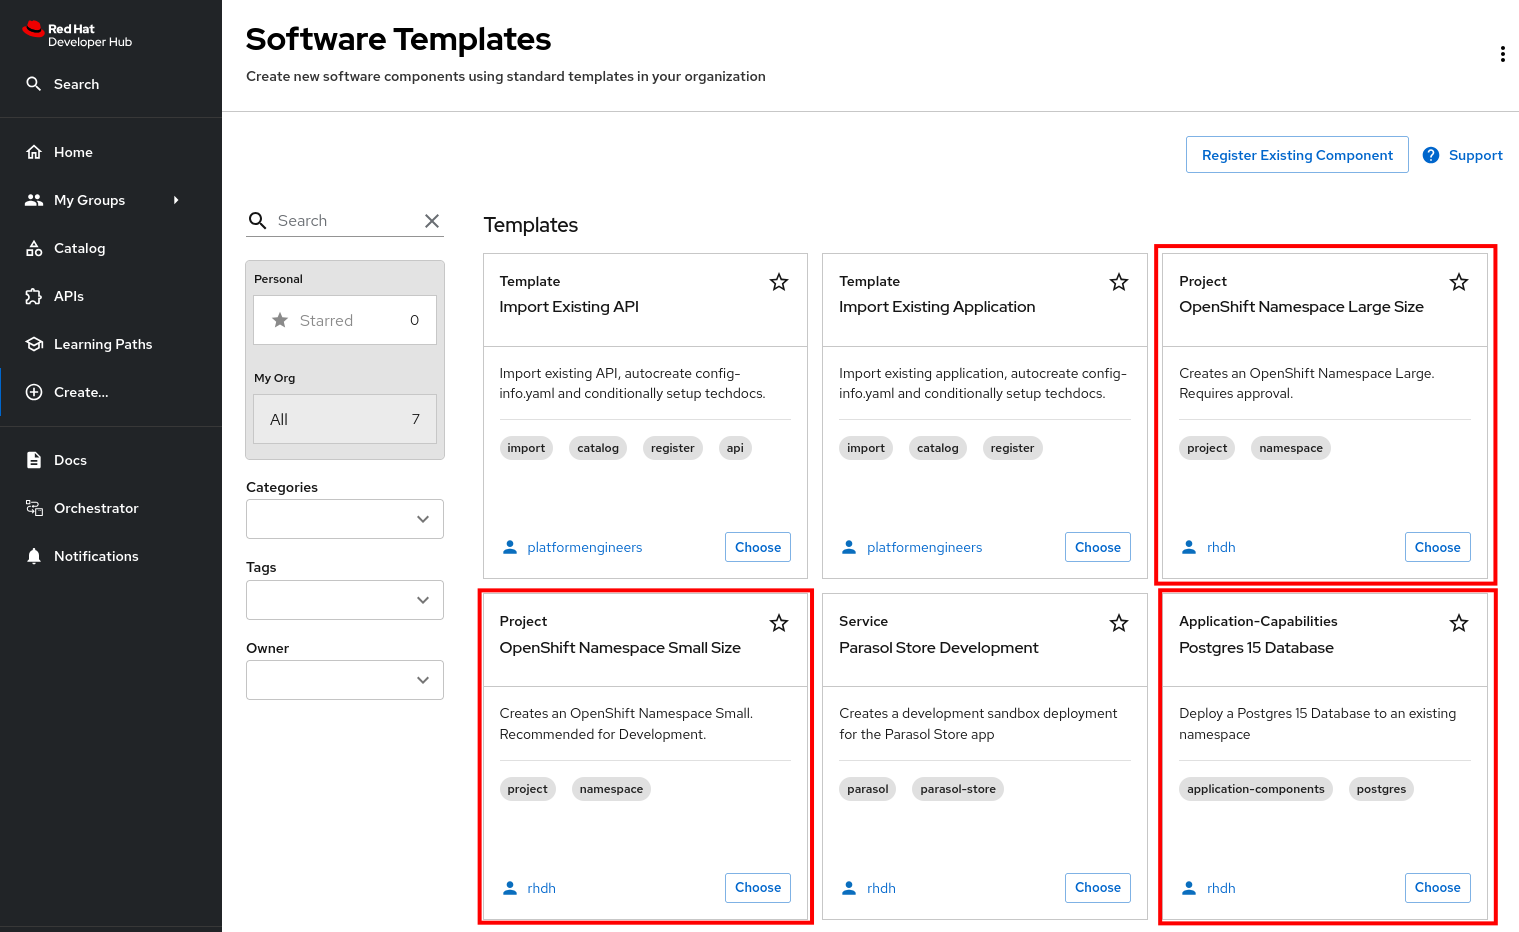Star OpenShift Namespace Large Size template
This screenshot has height=932, width=1519.
click(x=1459, y=282)
